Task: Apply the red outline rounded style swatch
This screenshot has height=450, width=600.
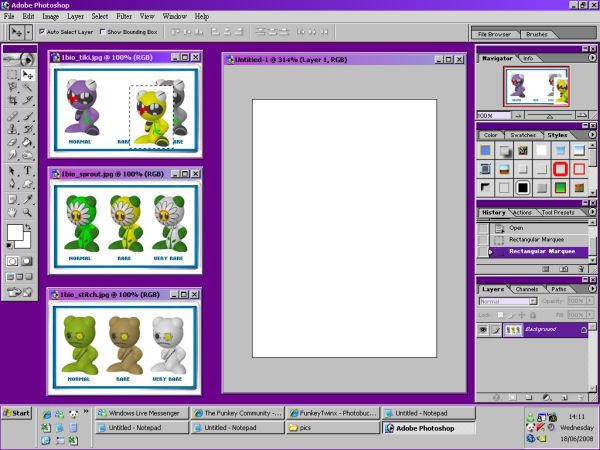Action: [560, 169]
